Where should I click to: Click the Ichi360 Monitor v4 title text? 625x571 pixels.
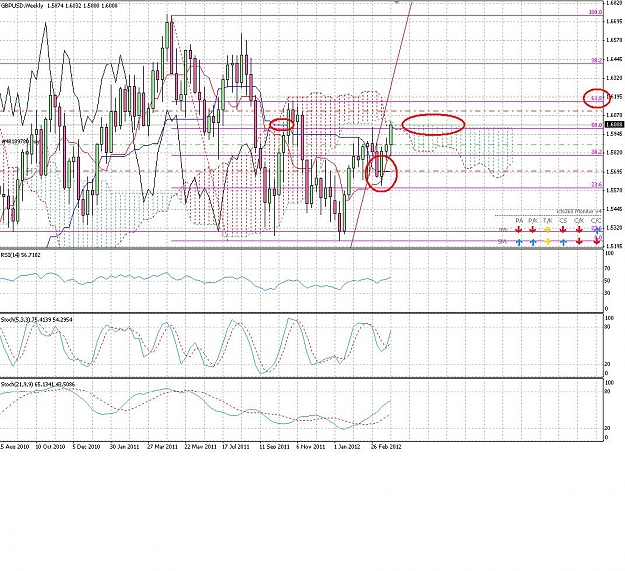[579, 211]
